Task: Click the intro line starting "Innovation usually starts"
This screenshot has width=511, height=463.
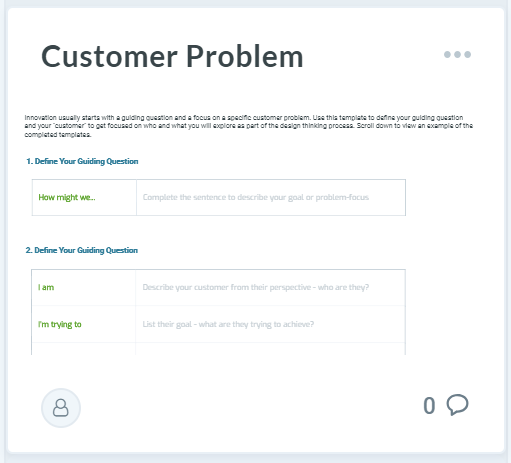Action: coord(244,117)
